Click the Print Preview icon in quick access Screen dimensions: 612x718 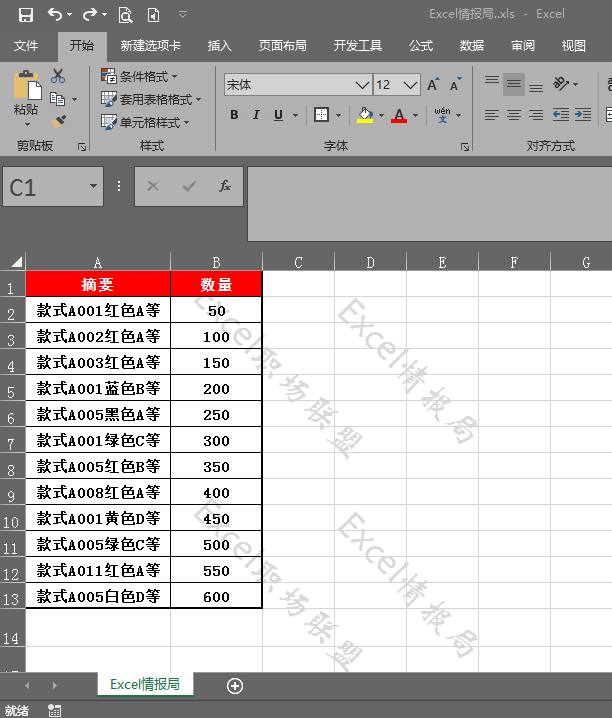click(x=125, y=15)
